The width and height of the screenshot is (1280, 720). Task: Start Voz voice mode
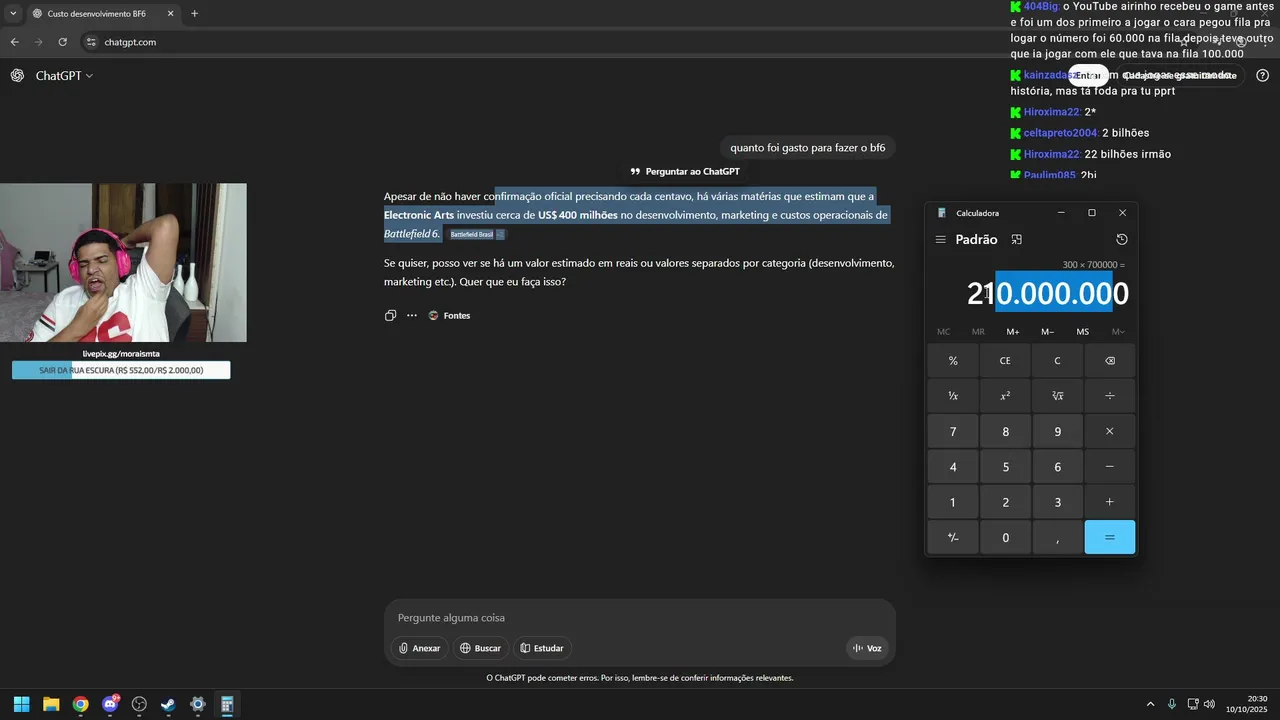point(867,648)
